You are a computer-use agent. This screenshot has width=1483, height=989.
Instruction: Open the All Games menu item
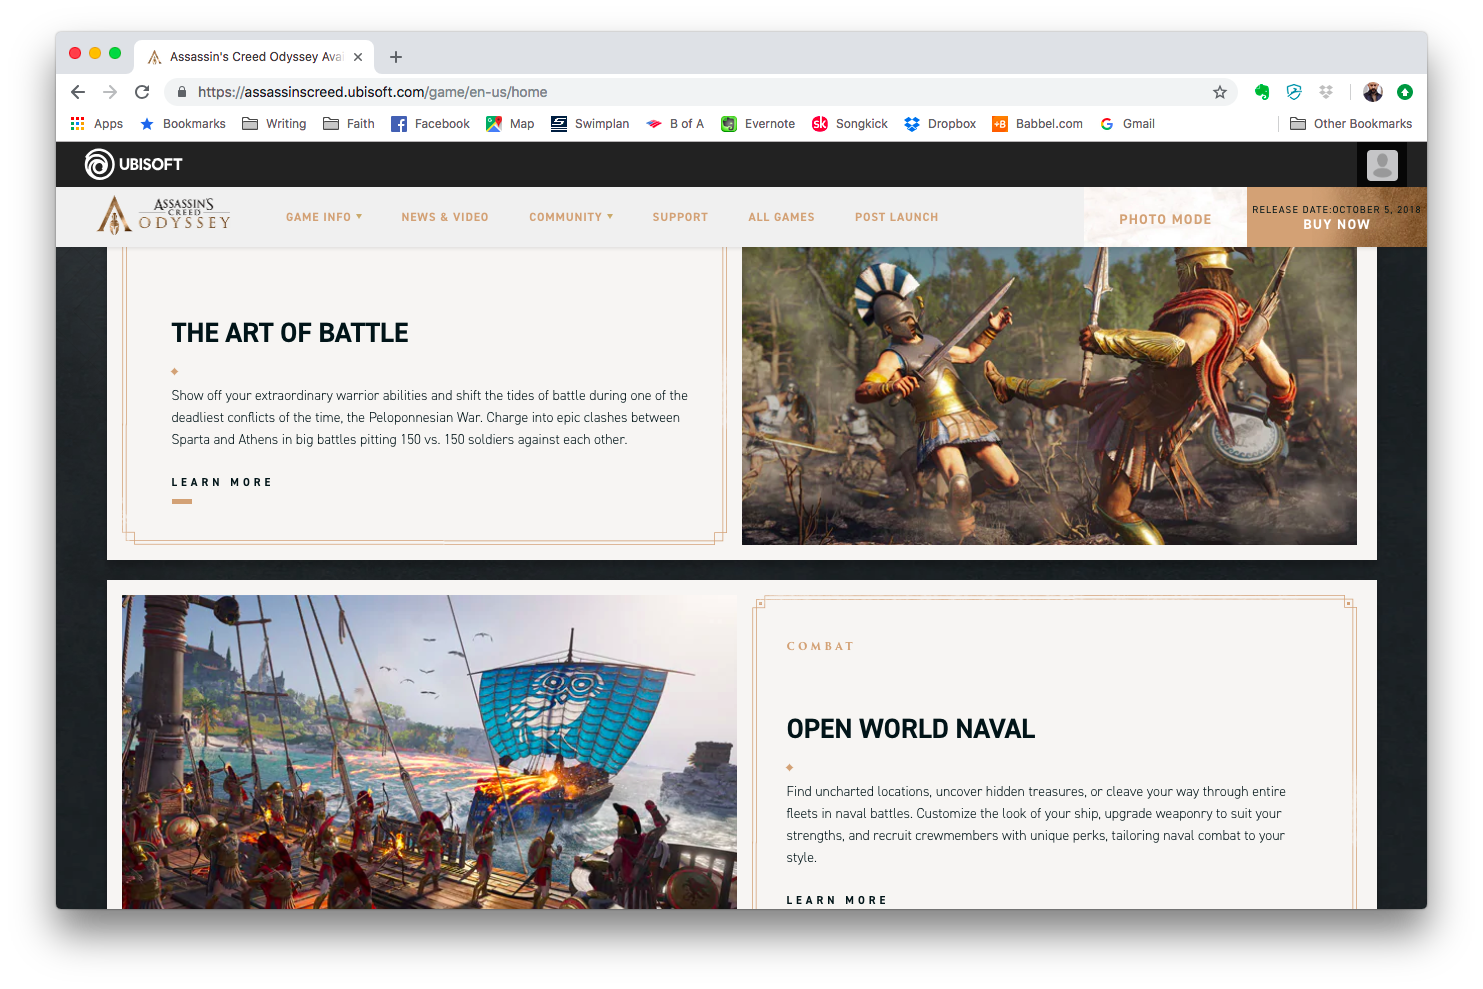coord(781,217)
